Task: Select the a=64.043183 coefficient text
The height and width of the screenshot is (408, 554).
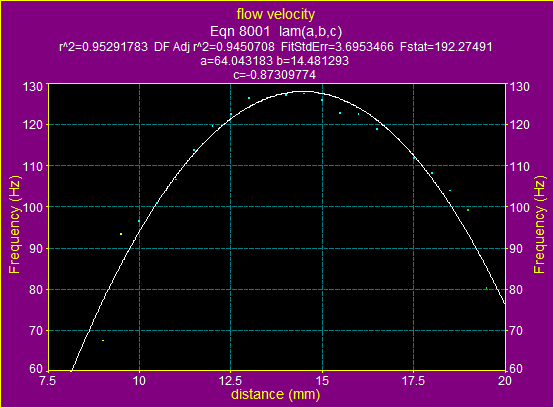Action: point(236,61)
